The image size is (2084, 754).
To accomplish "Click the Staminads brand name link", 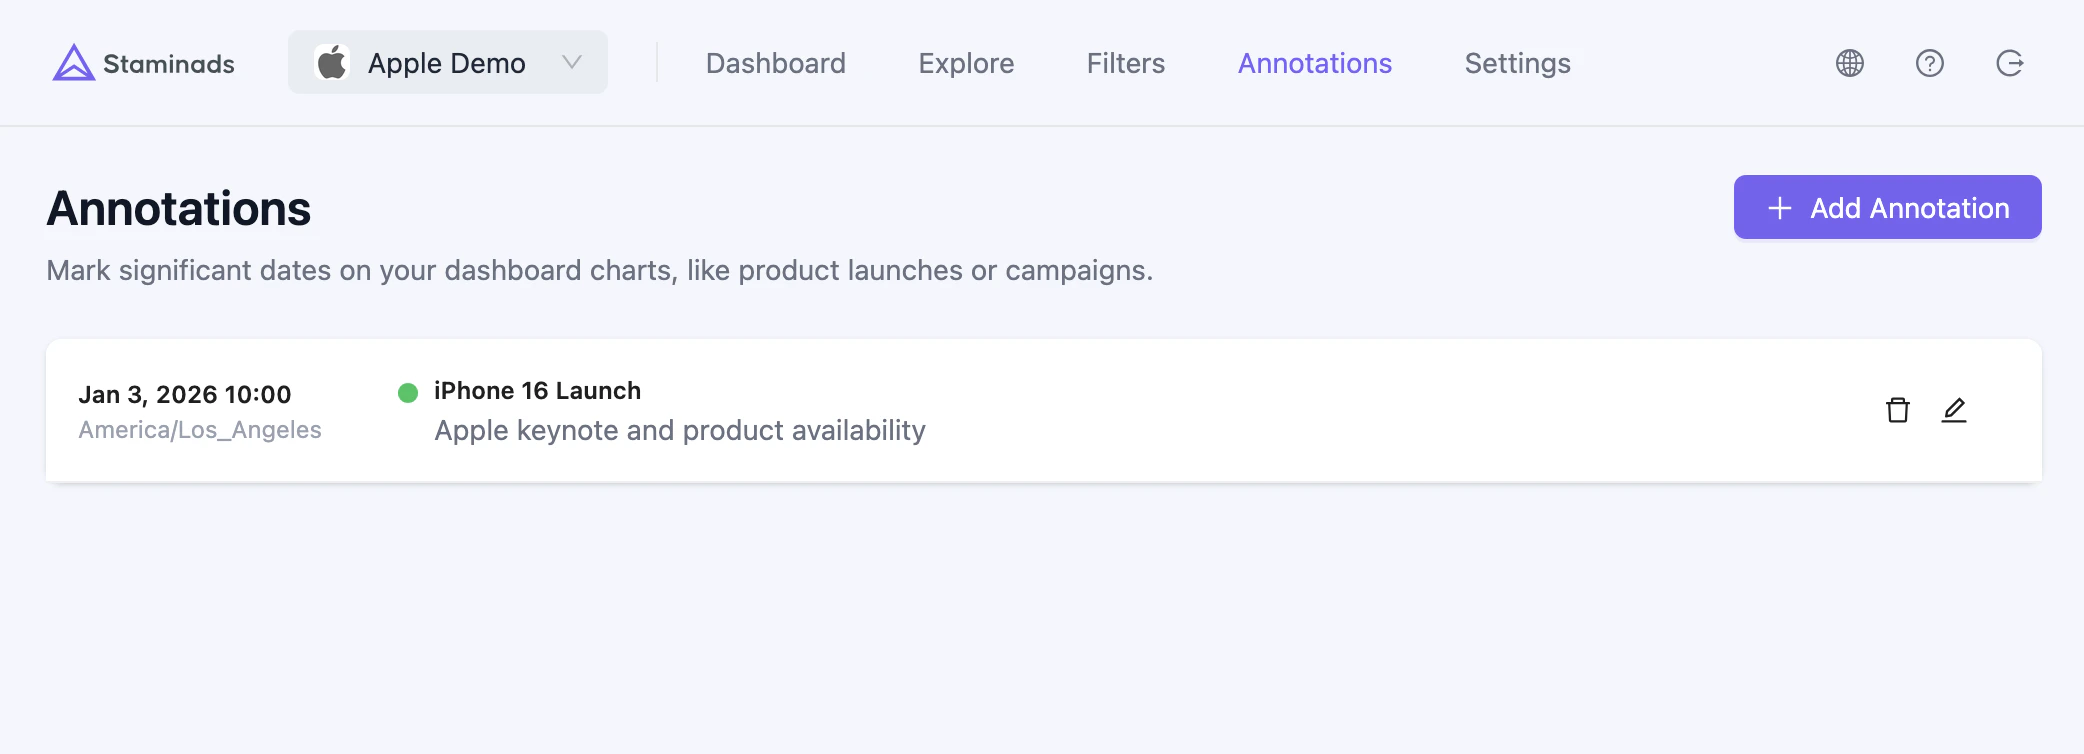I will [169, 64].
